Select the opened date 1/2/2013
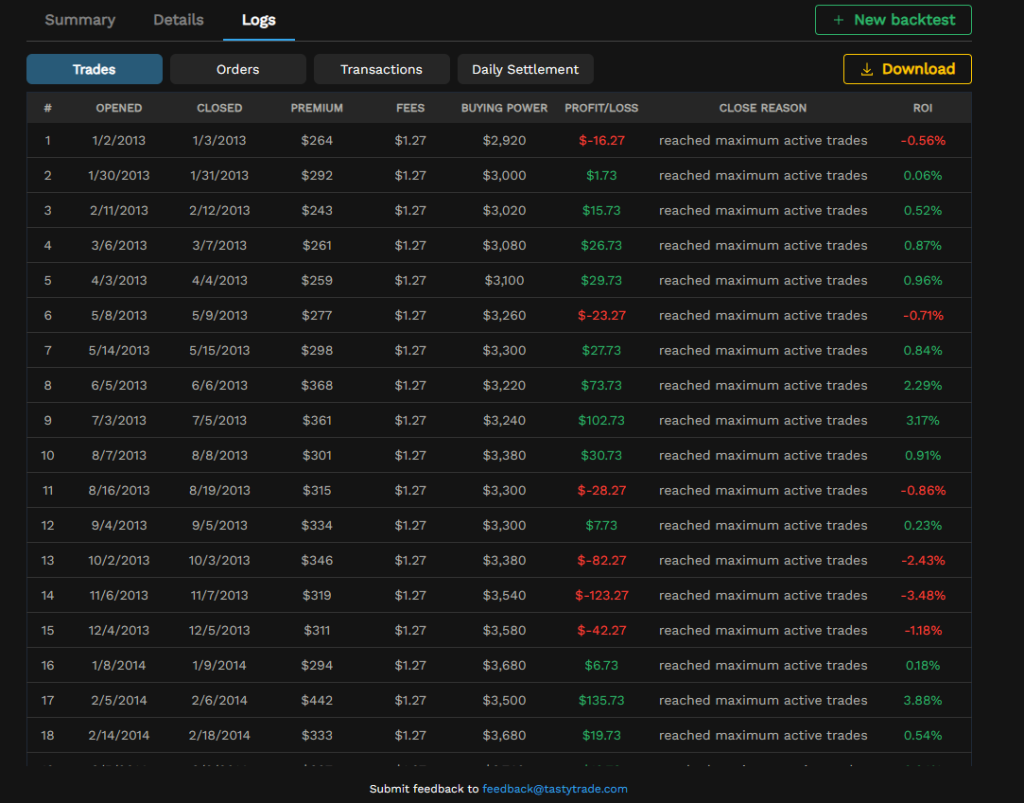 click(x=119, y=140)
